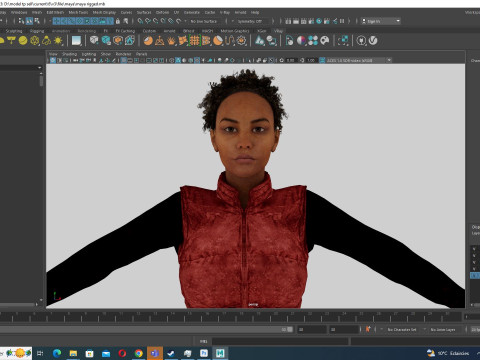The width and height of the screenshot is (480, 360).
Task: Click the four-dot teal swatches shelf icon
Action: pyautogui.click(x=313, y=41)
